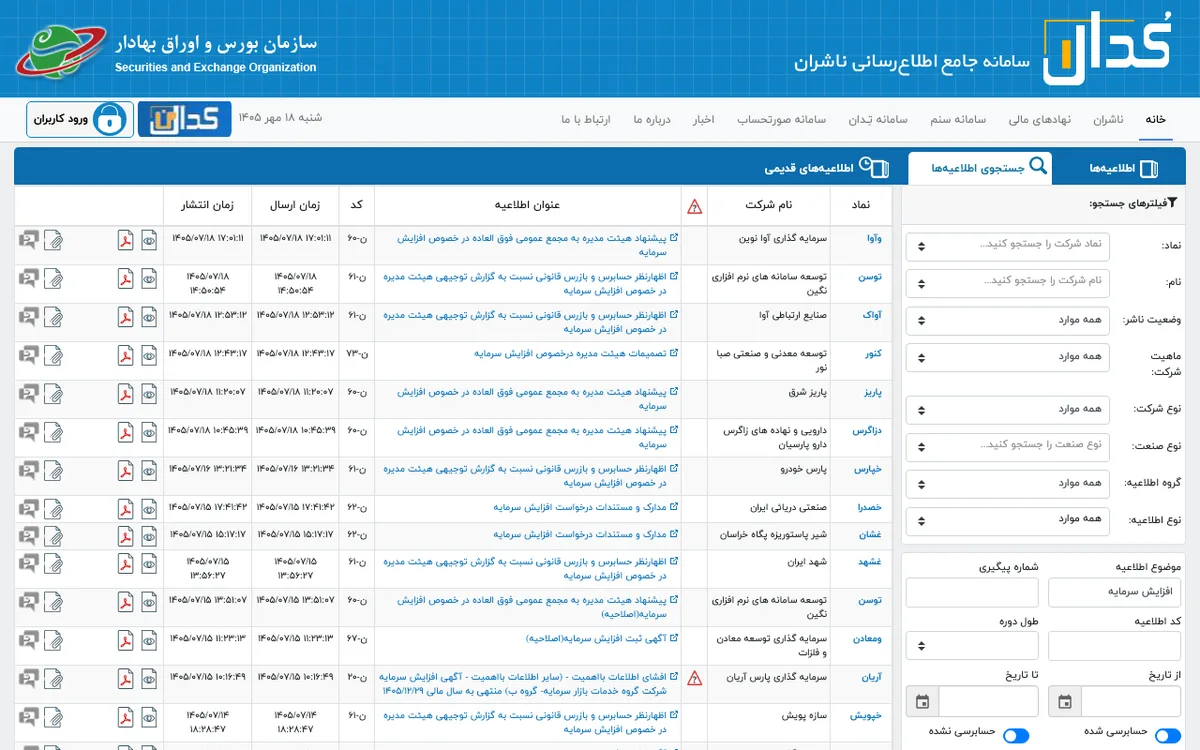Open PDF icon in آواک row
1200x750 pixels.
[x=125, y=317]
